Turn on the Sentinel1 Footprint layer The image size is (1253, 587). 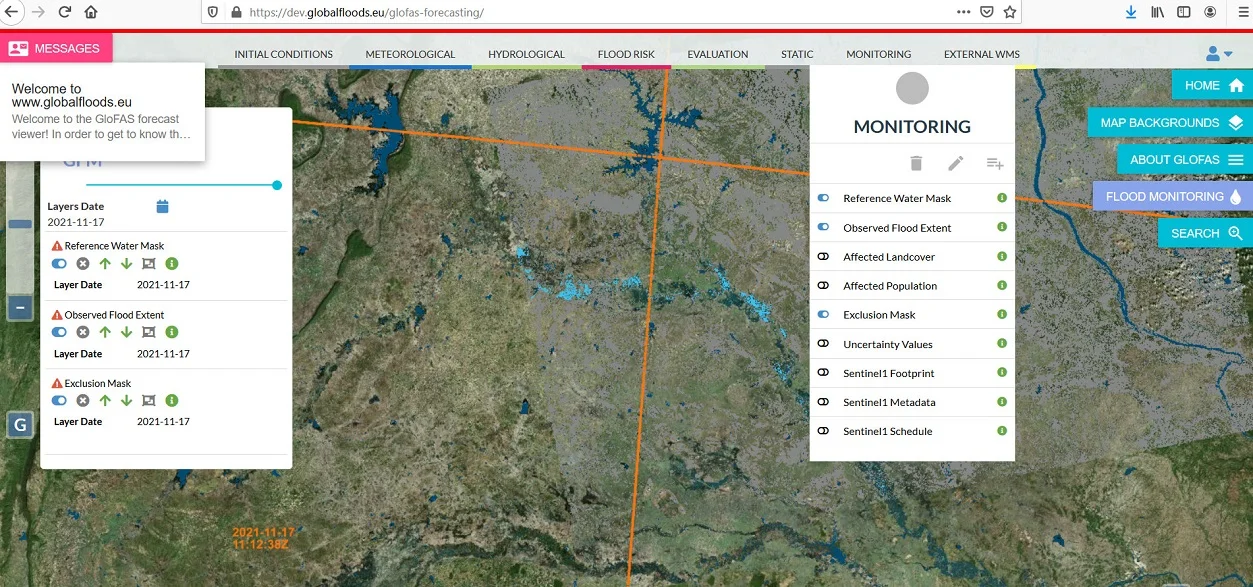point(823,373)
